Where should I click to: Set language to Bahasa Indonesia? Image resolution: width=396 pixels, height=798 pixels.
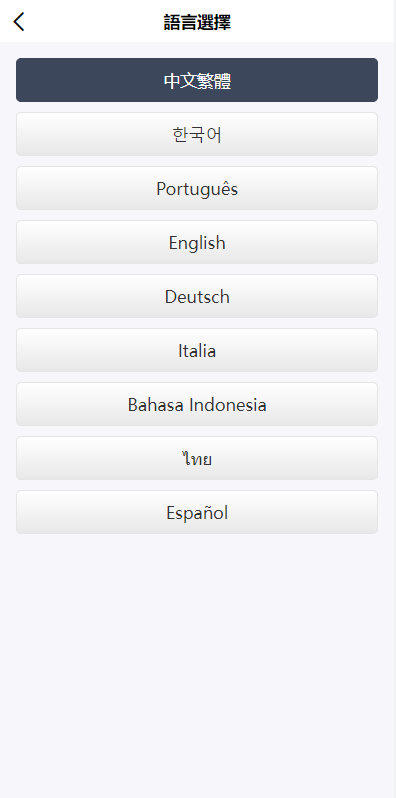pos(197,404)
